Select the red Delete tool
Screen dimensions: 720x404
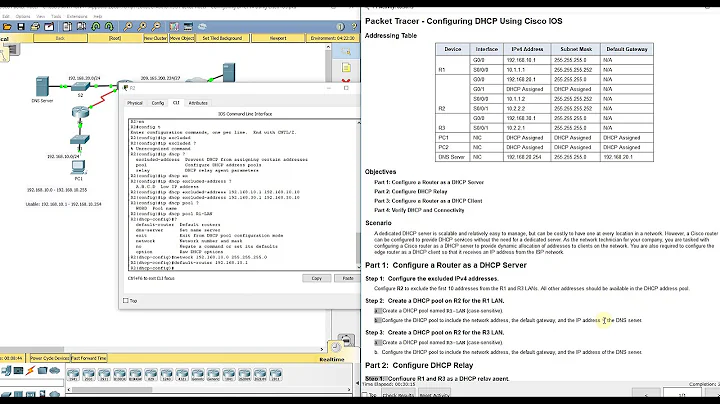[x=346, y=81]
